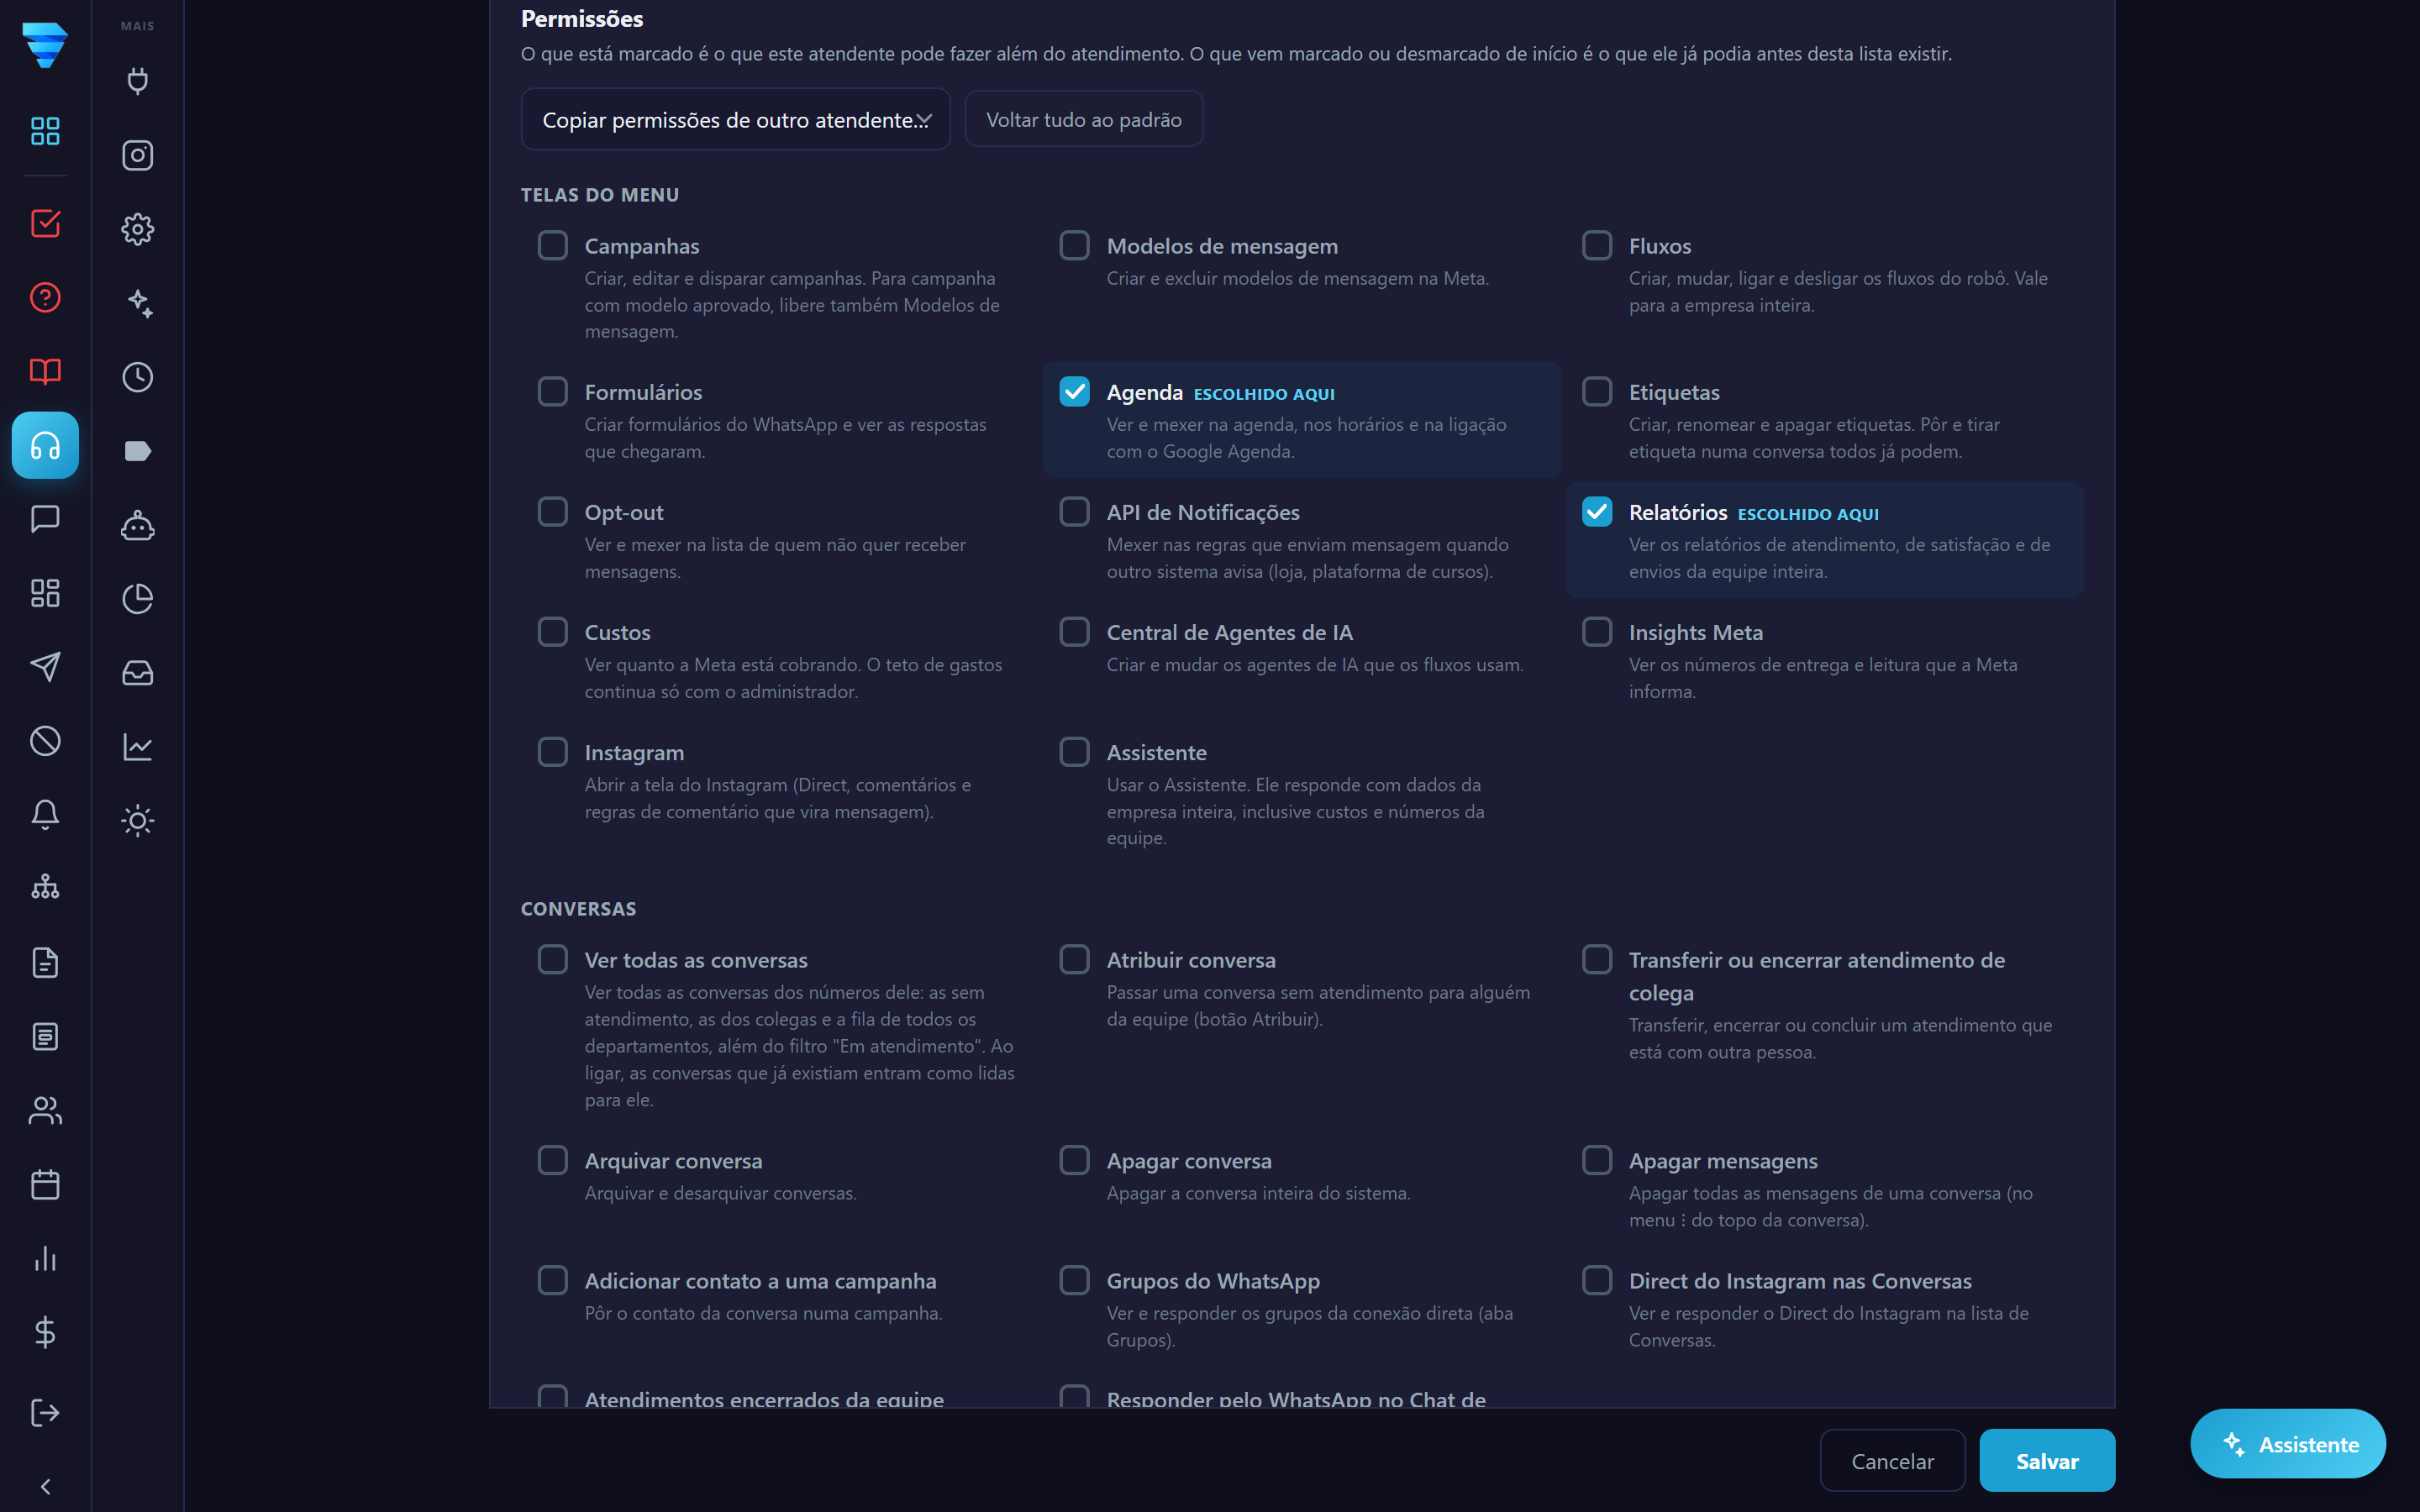Screen dimensions: 2420x1512
Task: Open the pie chart icon
Action: (137, 599)
